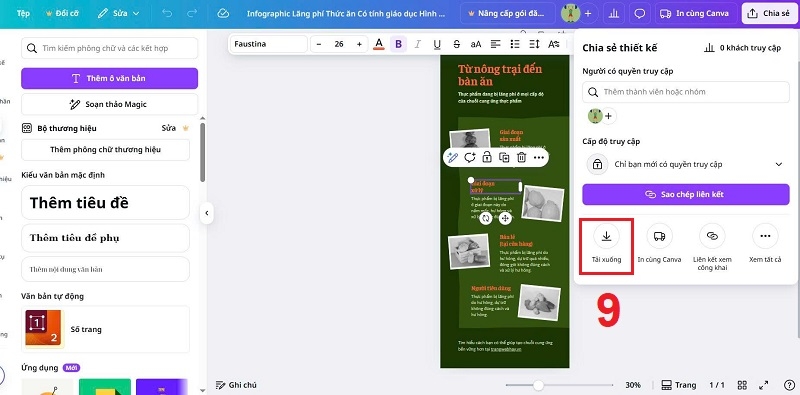Increase font size with plus button
This screenshot has height=395, width=800.
tap(359, 44)
